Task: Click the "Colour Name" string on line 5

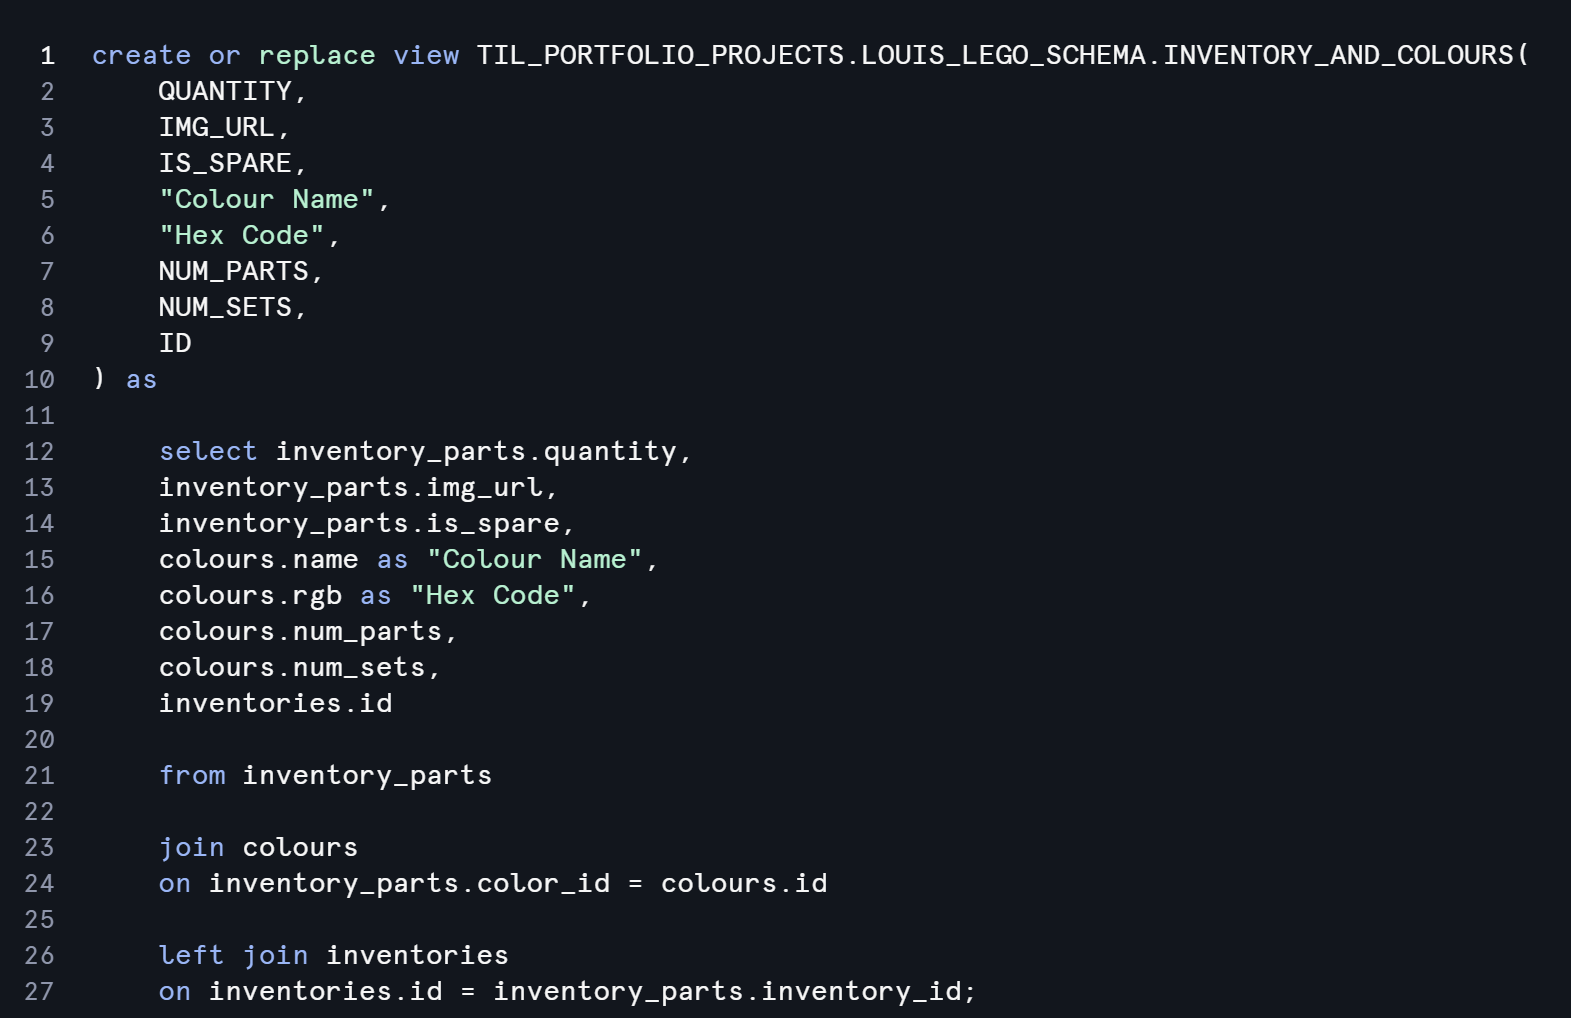Action: pyautogui.click(x=267, y=200)
